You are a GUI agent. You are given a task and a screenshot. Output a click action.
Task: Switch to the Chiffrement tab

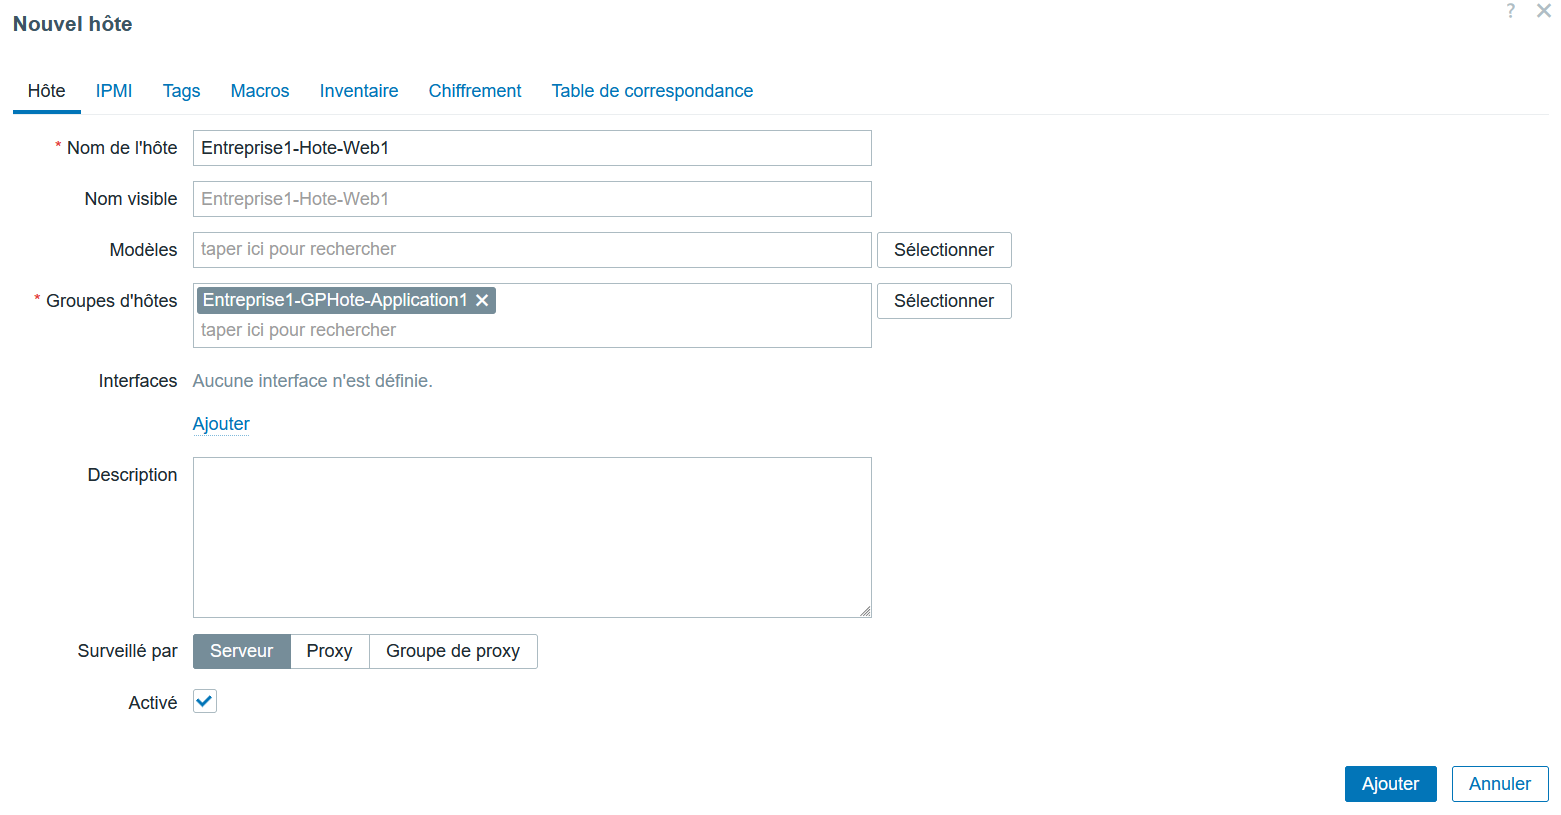(x=475, y=91)
